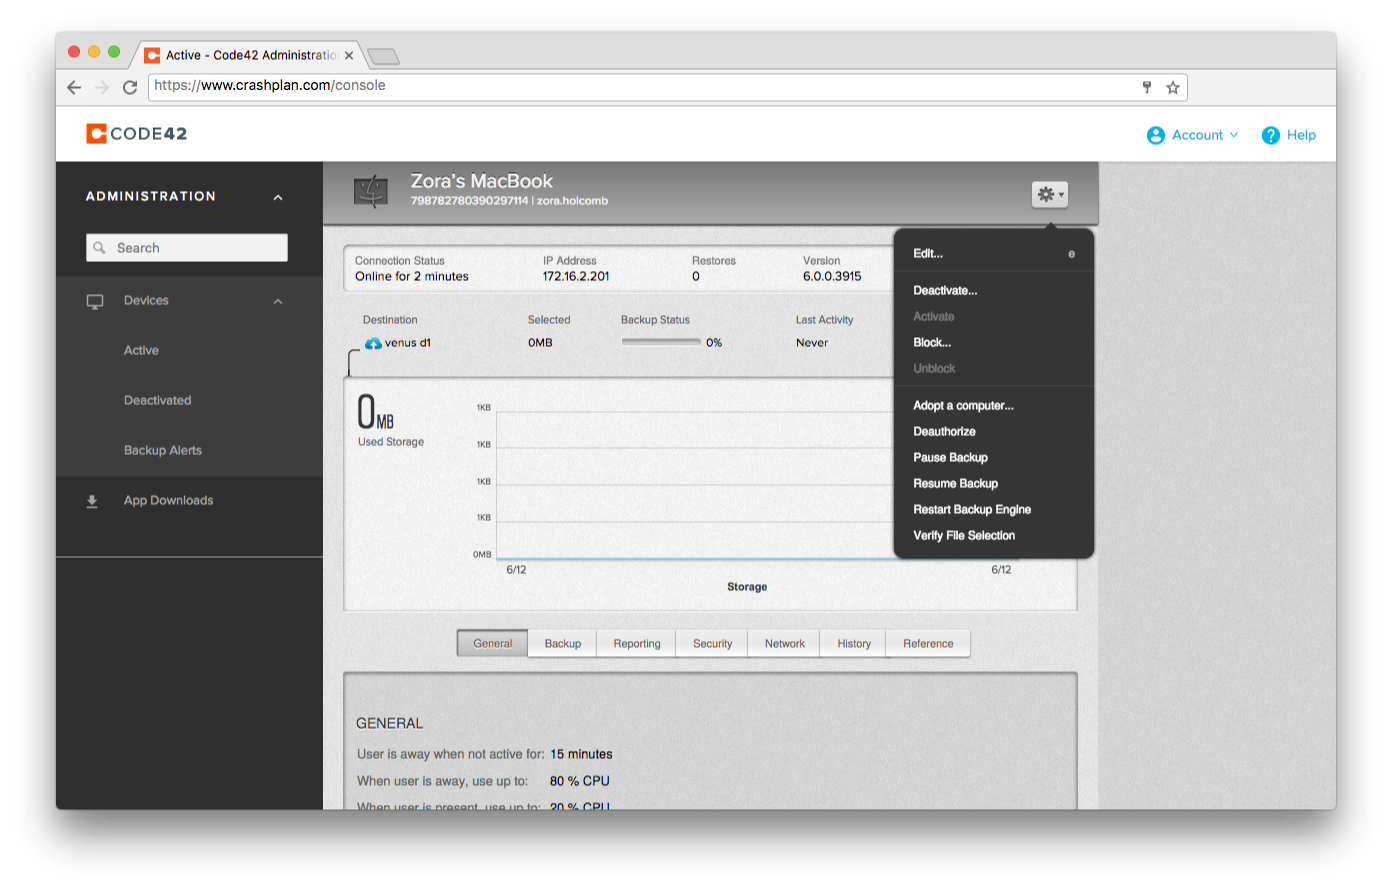Click the Devices sidebar label
This screenshot has width=1392, height=889.
click(x=146, y=301)
